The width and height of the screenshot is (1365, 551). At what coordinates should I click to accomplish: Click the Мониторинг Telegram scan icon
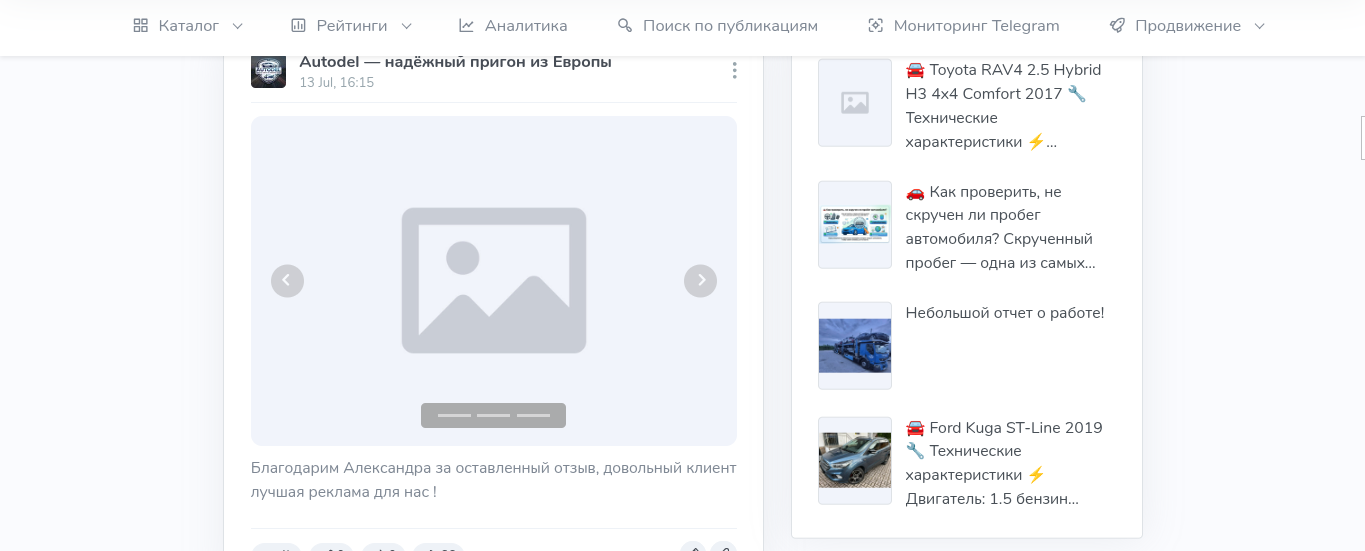tap(875, 26)
